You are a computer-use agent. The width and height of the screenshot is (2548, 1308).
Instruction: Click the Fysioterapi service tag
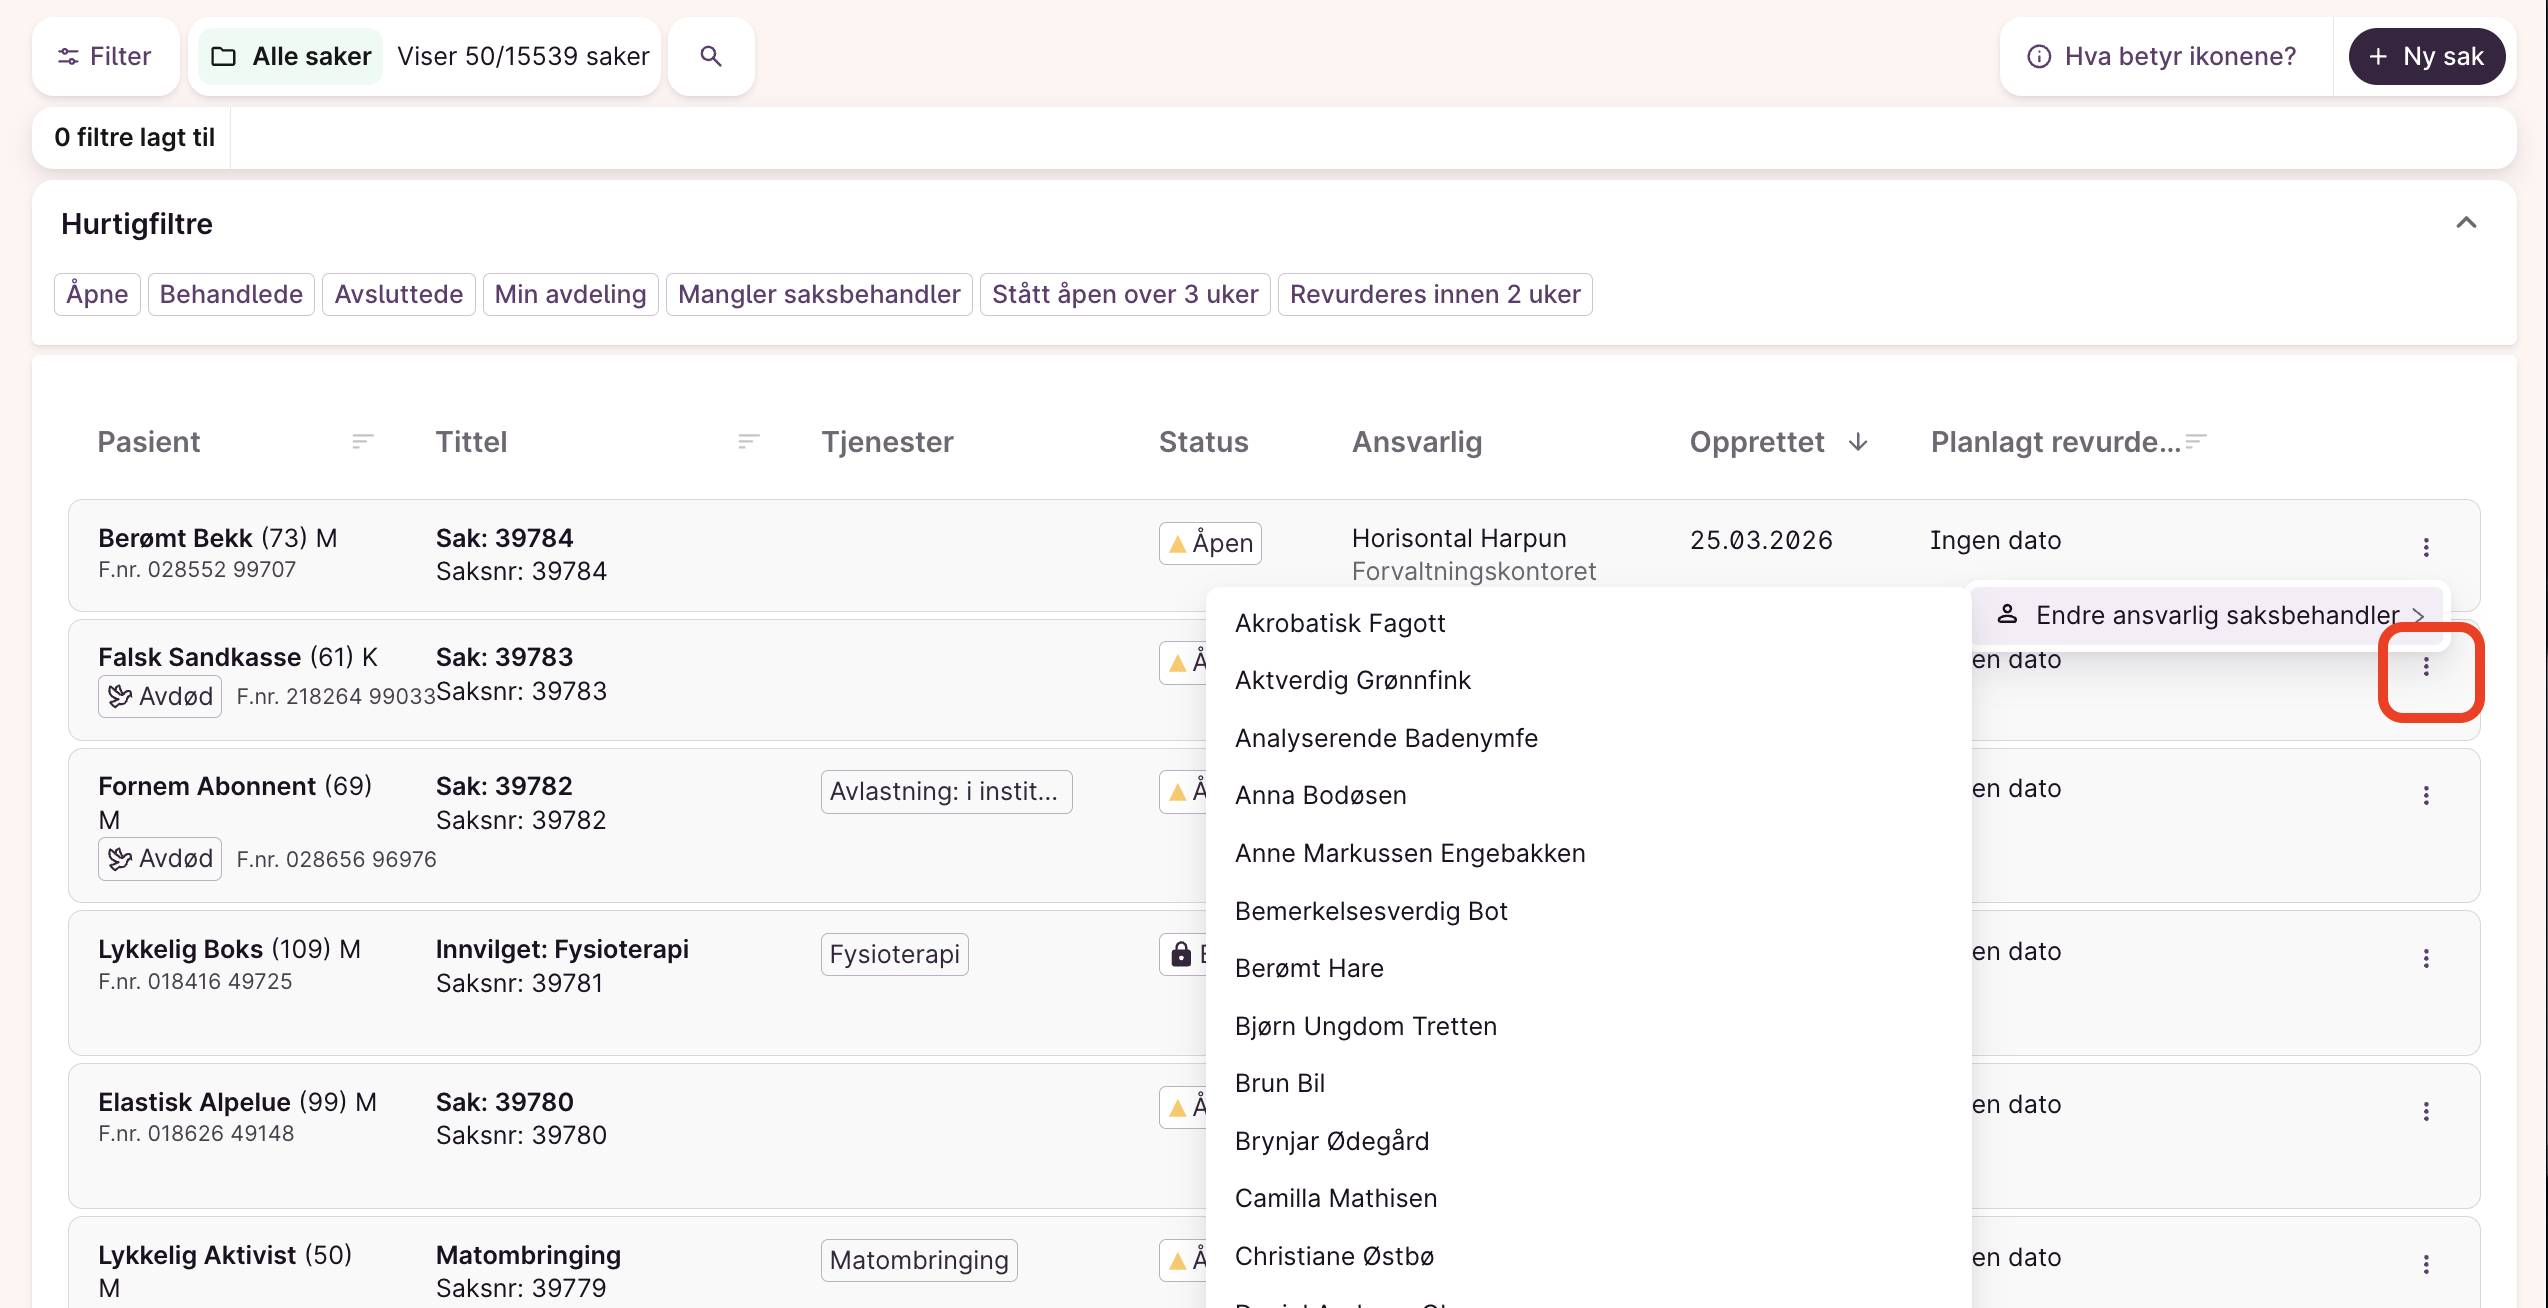coord(894,954)
